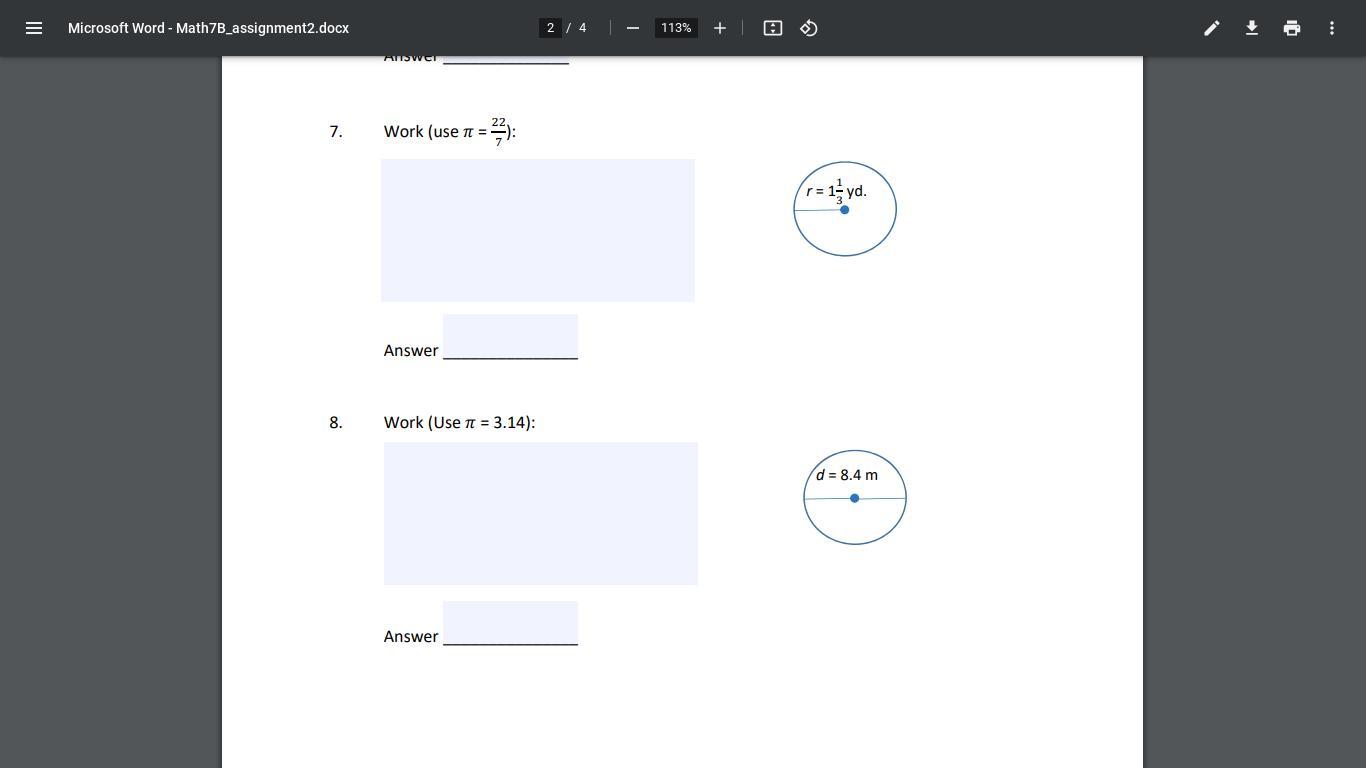The width and height of the screenshot is (1366, 768).
Task: Click the answer field for question 8
Action: click(510, 624)
